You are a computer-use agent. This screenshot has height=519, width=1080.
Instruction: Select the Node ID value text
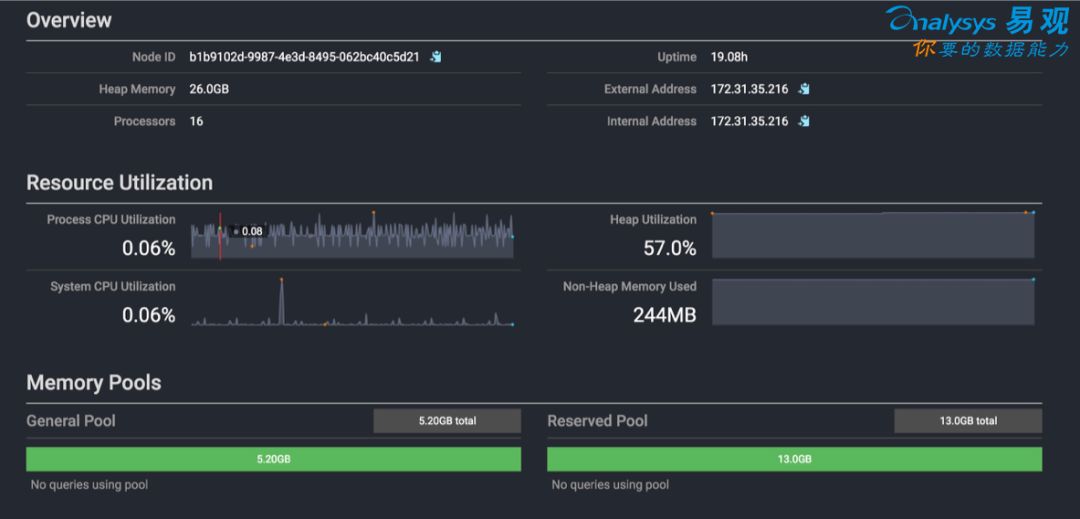tap(304, 57)
